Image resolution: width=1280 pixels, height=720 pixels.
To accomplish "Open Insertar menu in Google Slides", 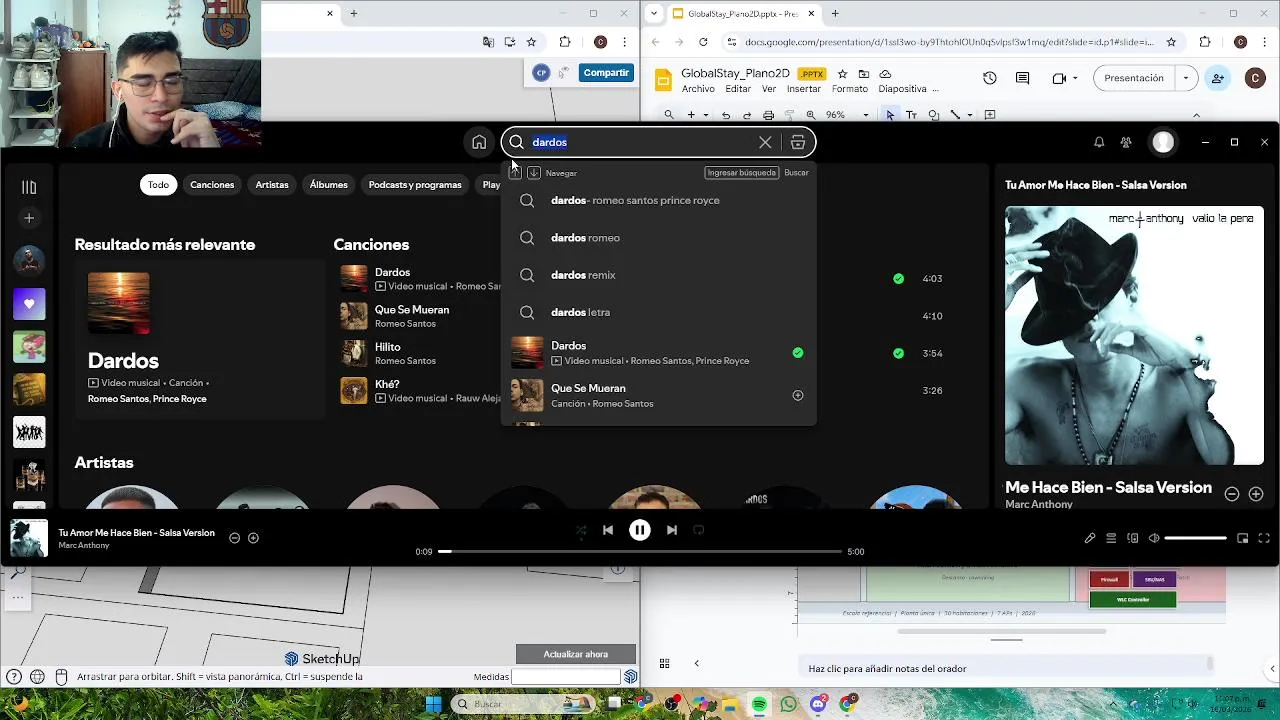I will [x=804, y=89].
